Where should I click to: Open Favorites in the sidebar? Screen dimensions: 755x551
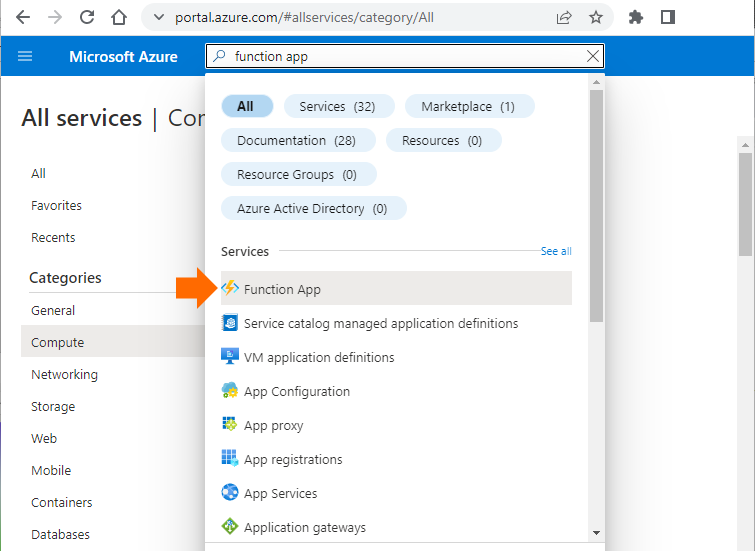click(x=56, y=205)
